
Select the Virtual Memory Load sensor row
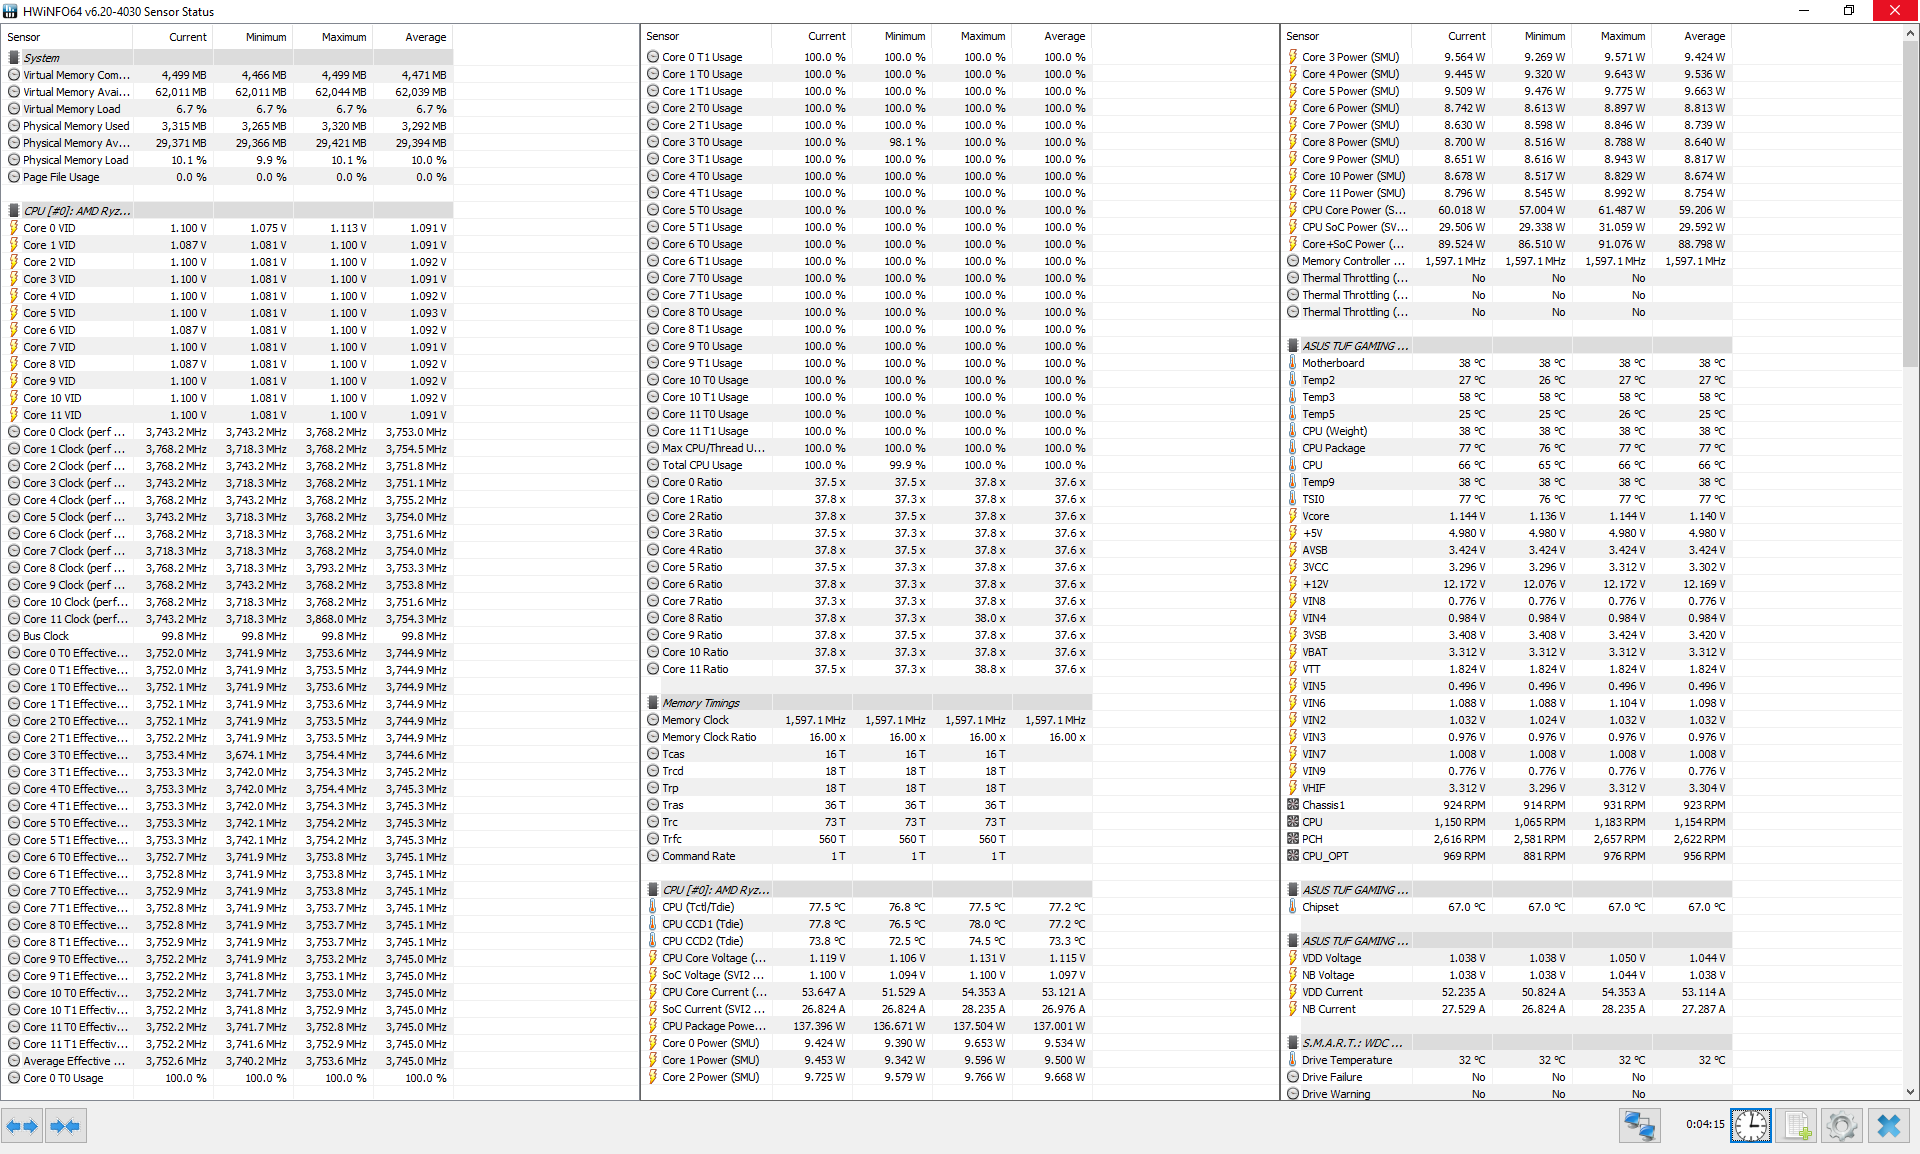click(x=72, y=109)
